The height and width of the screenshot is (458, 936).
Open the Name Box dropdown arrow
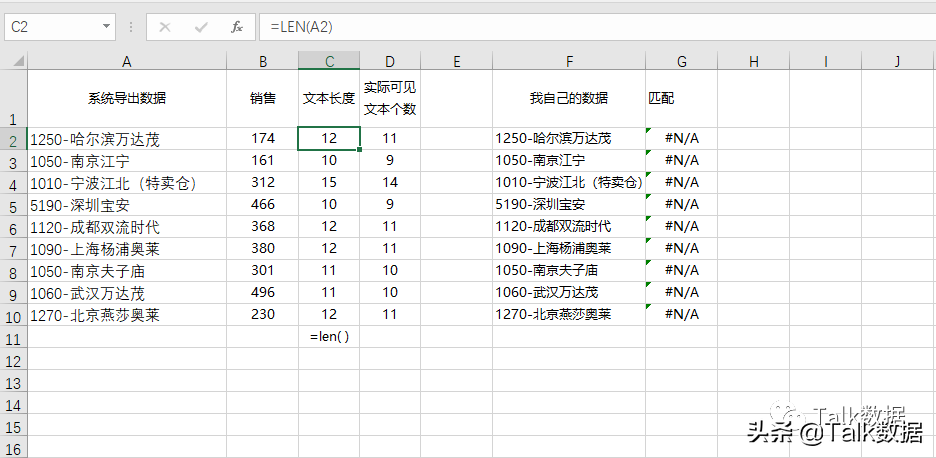106,27
